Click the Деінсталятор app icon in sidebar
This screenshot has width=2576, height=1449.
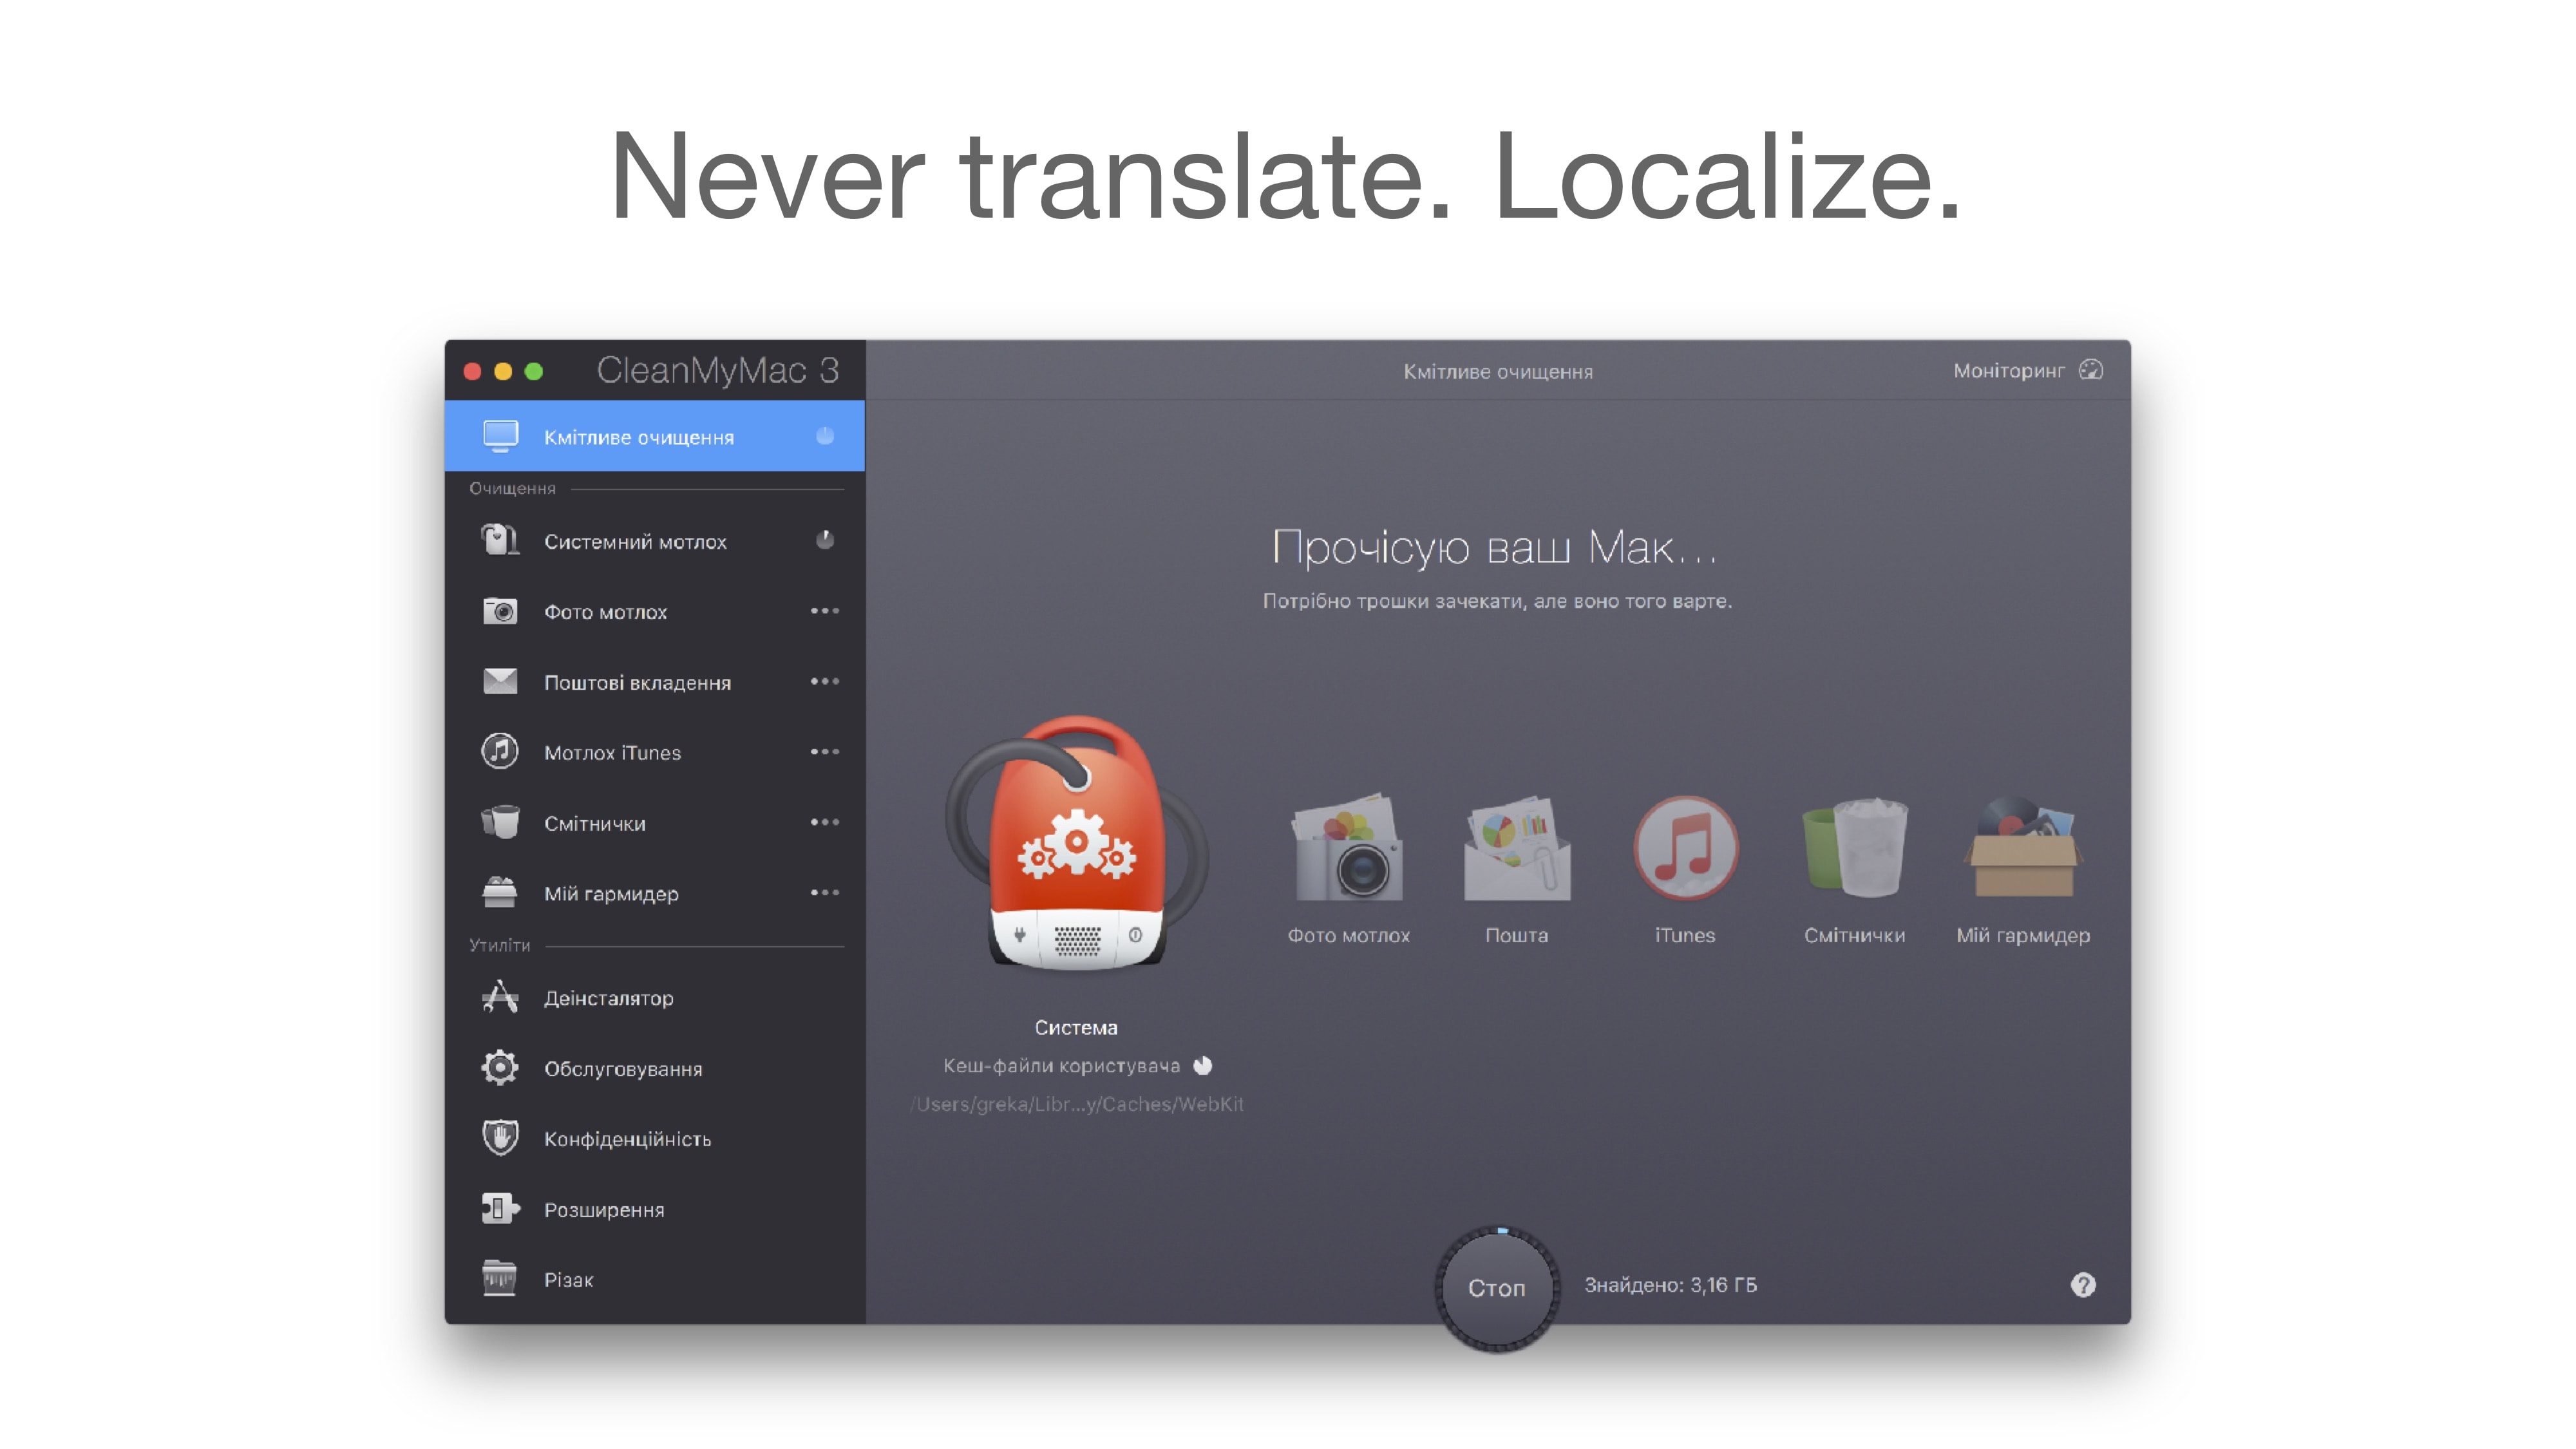pos(500,997)
